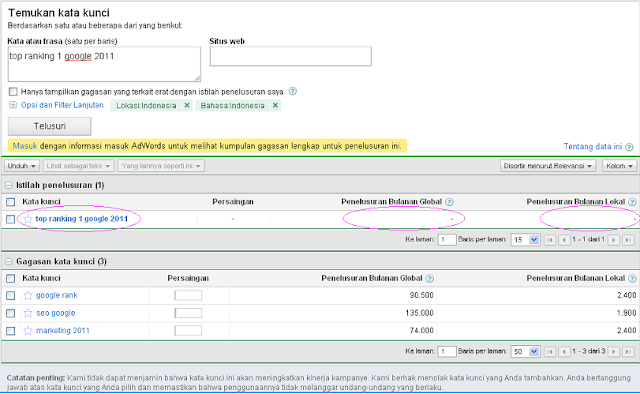640x394 pixels.
Task: Open help icon beside 'Tentang data ini'
Action: pyautogui.click(x=629, y=147)
